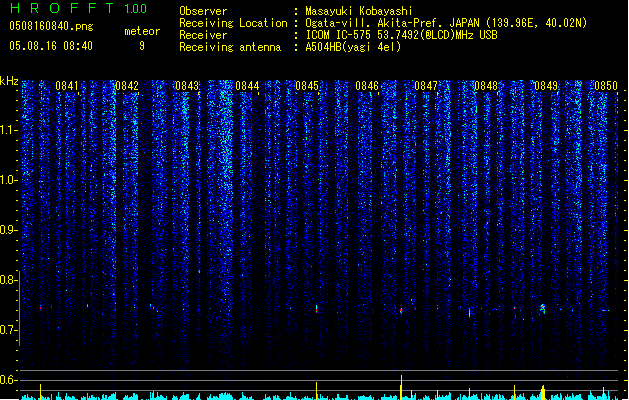
Task: Click the meteor count value 9
Action: [x=142, y=46]
